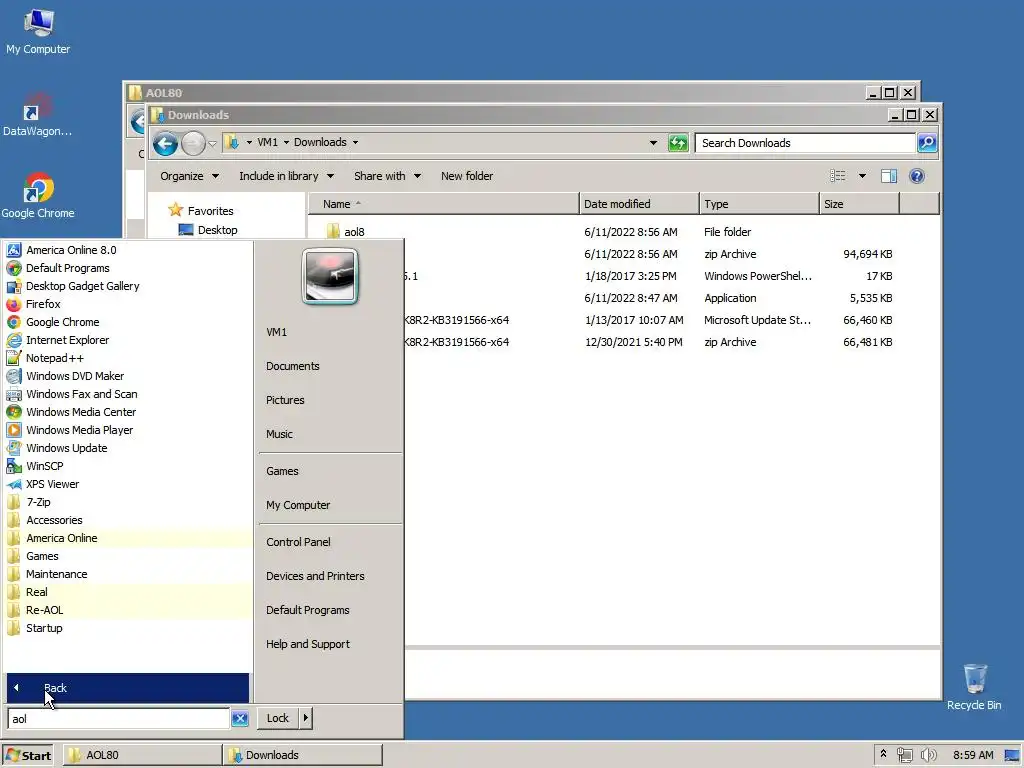Click the user account picture
This screenshot has height=768, width=1024.
click(330, 276)
